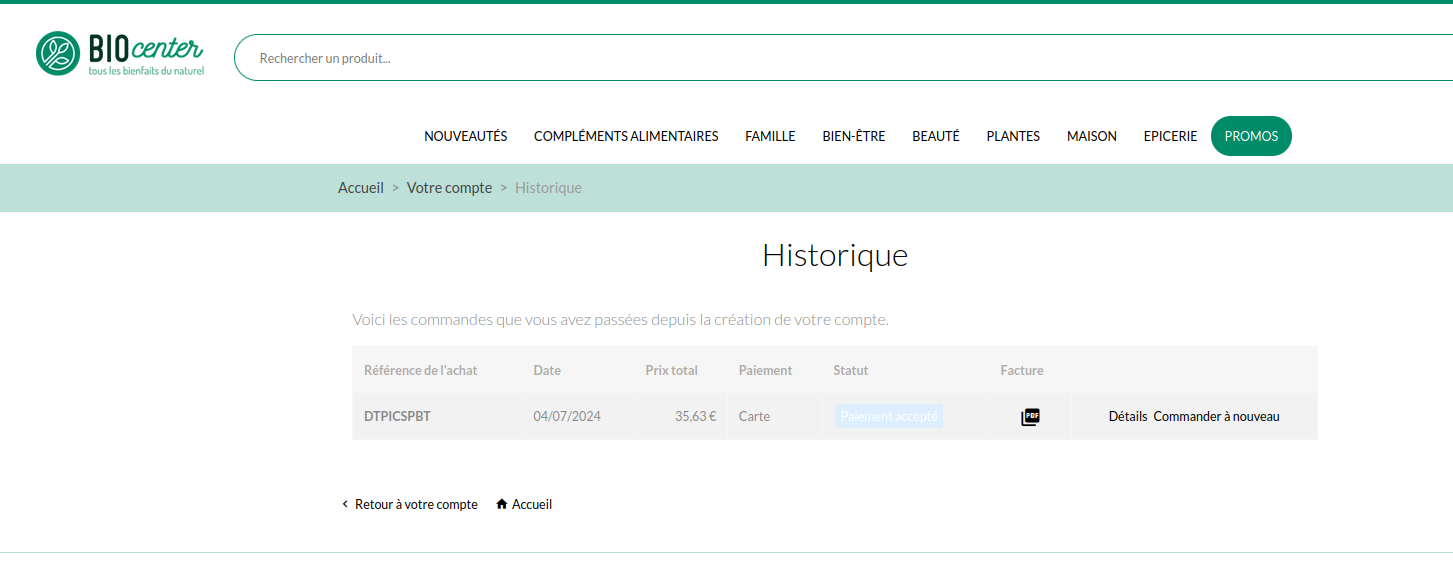
Task: Click the back chevron before Retour
Action: click(345, 505)
